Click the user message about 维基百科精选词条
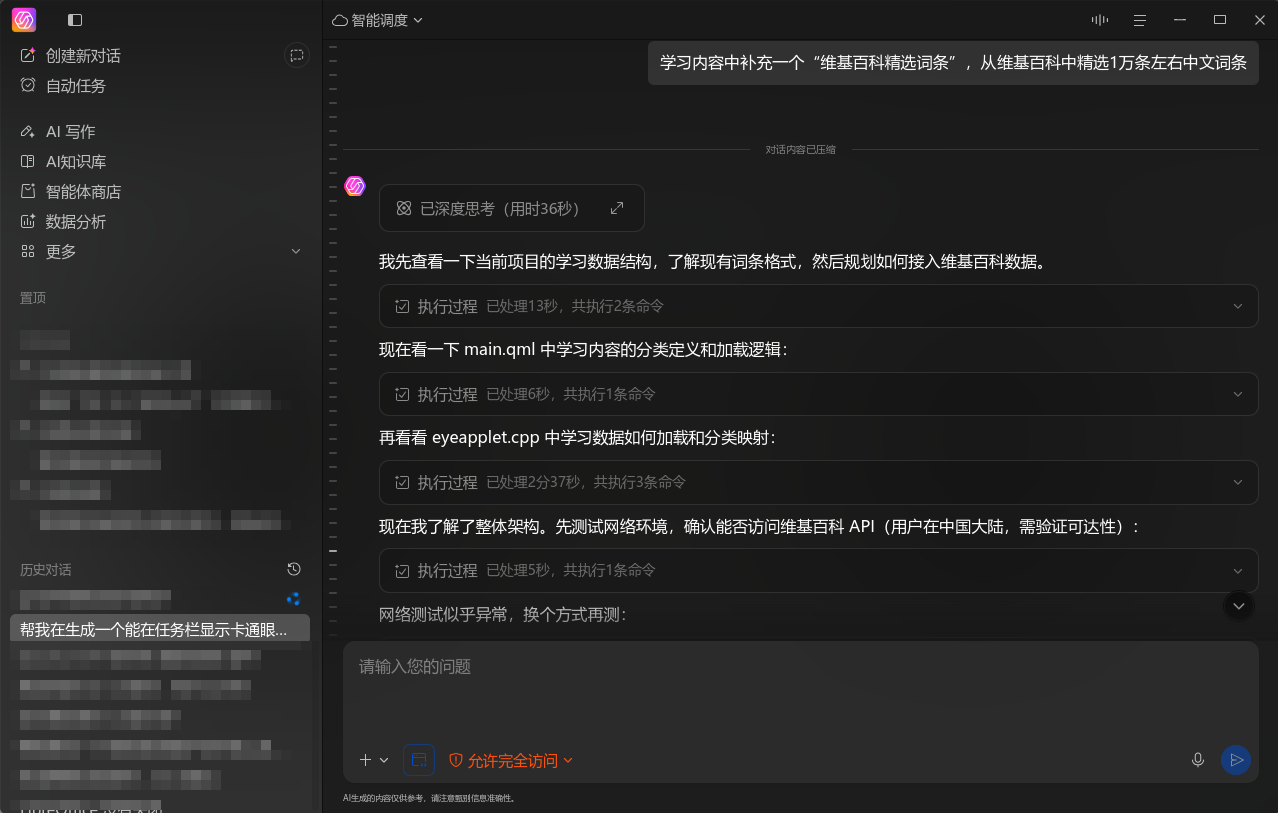Image resolution: width=1278 pixels, height=813 pixels. 953,63
